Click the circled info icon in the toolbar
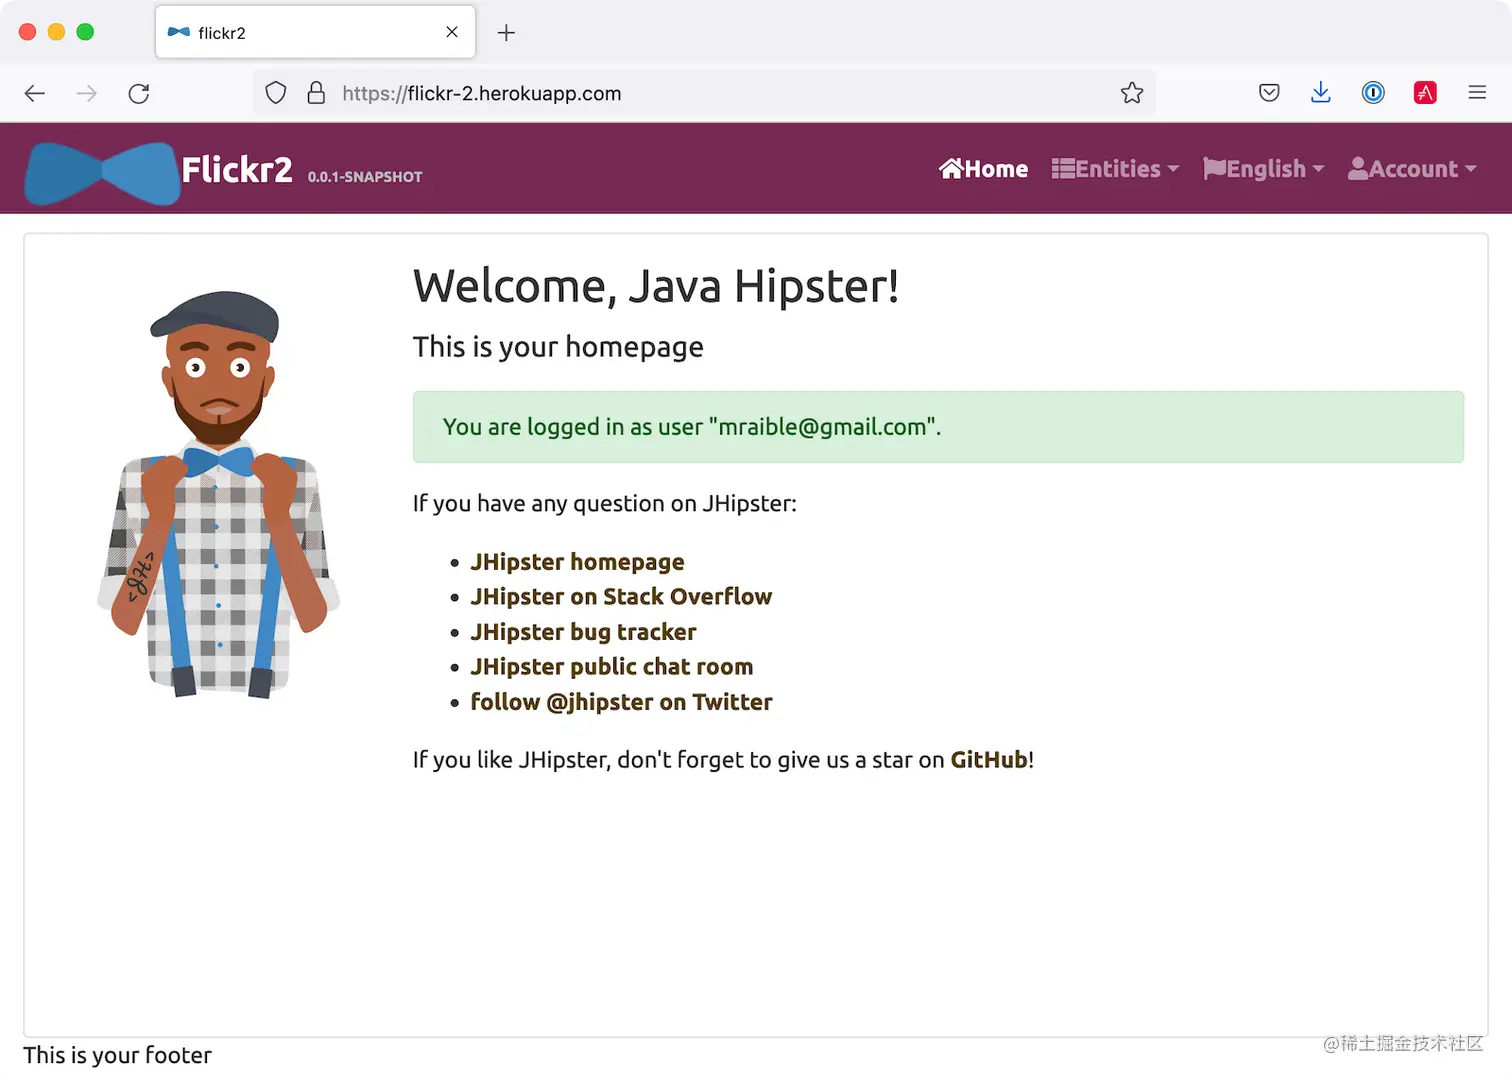Viewport: 1512px width, 1082px height. 1373,92
